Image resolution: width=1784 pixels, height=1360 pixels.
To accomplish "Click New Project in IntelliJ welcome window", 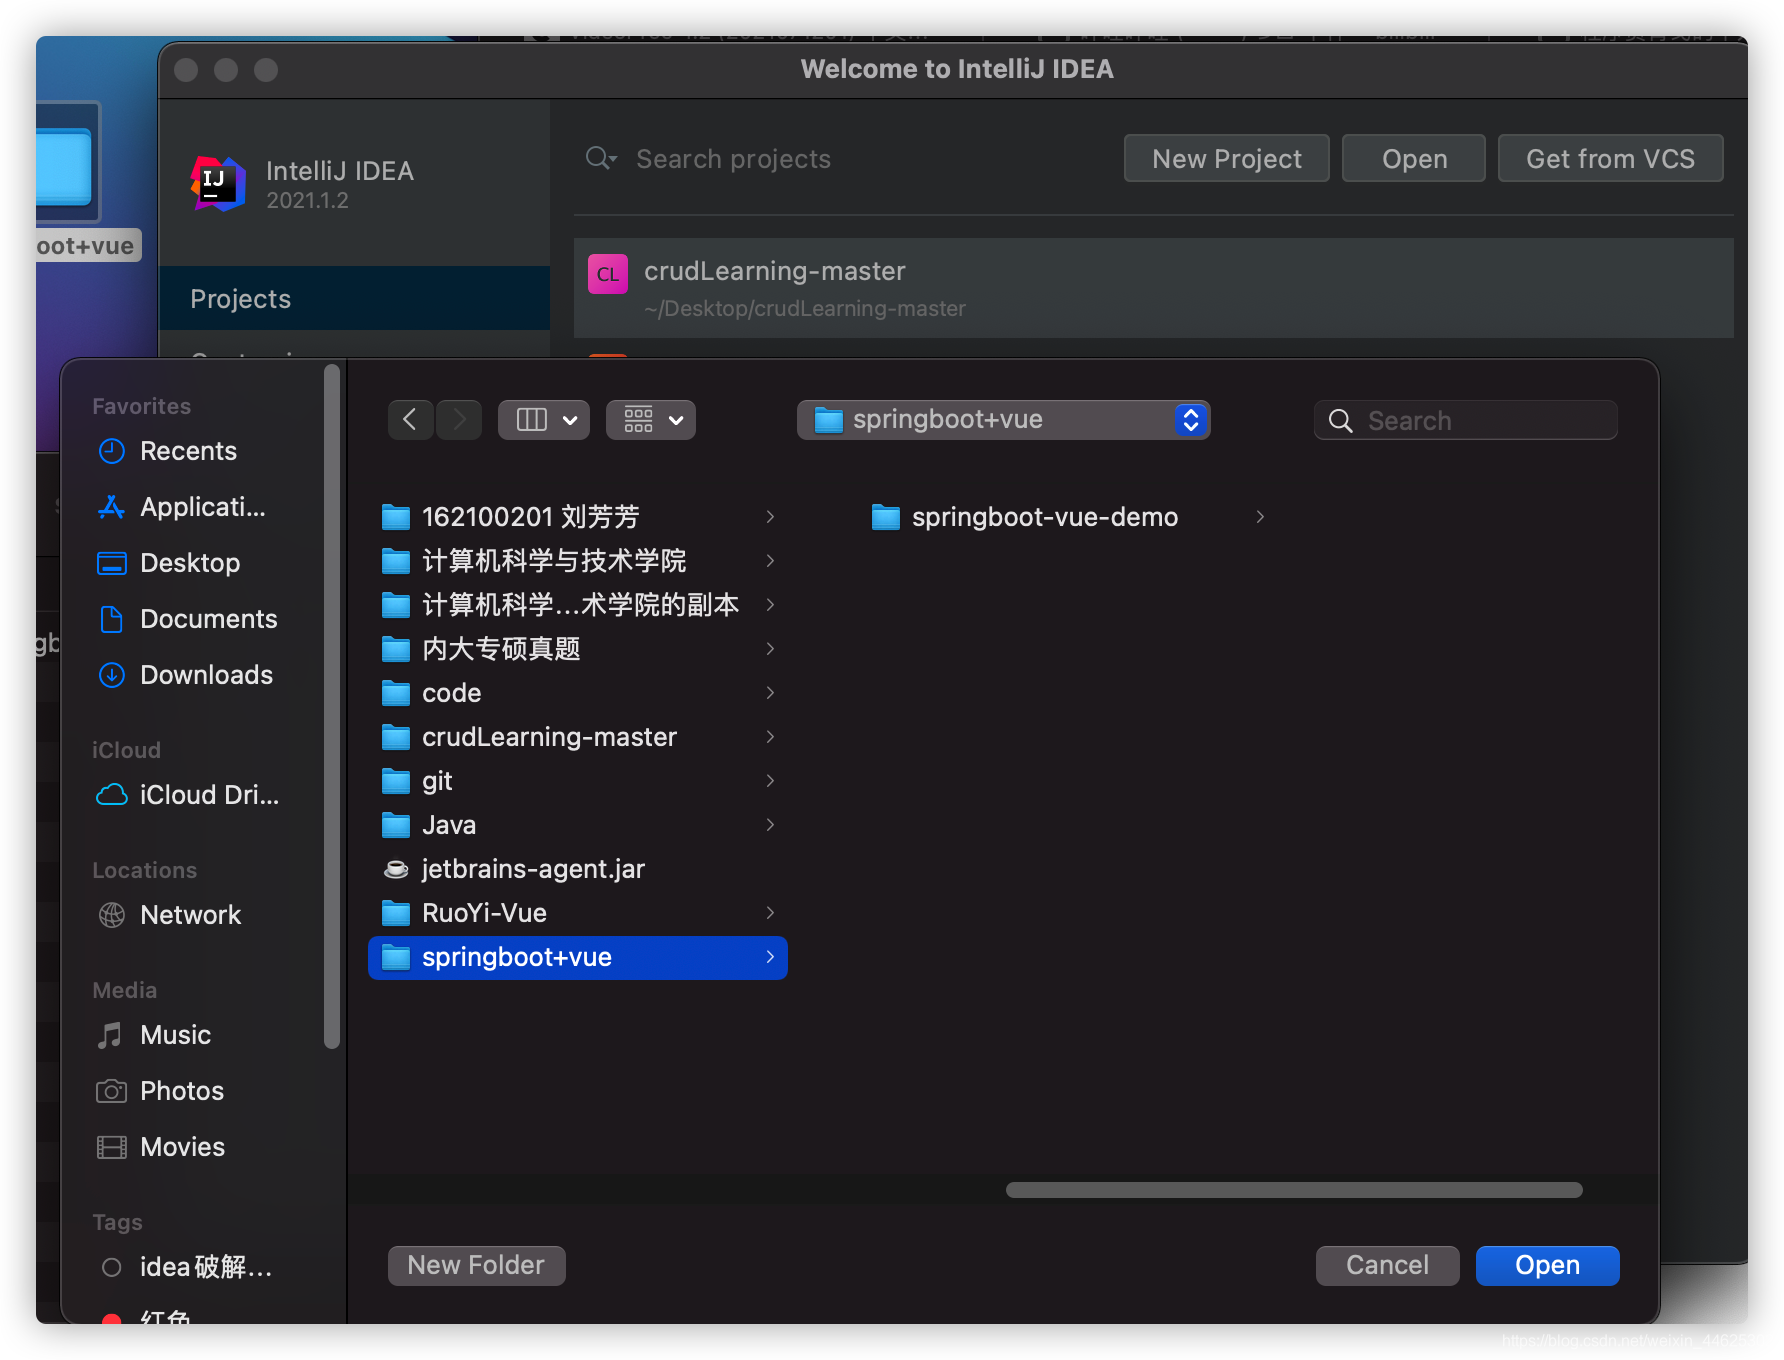I will 1226,159.
